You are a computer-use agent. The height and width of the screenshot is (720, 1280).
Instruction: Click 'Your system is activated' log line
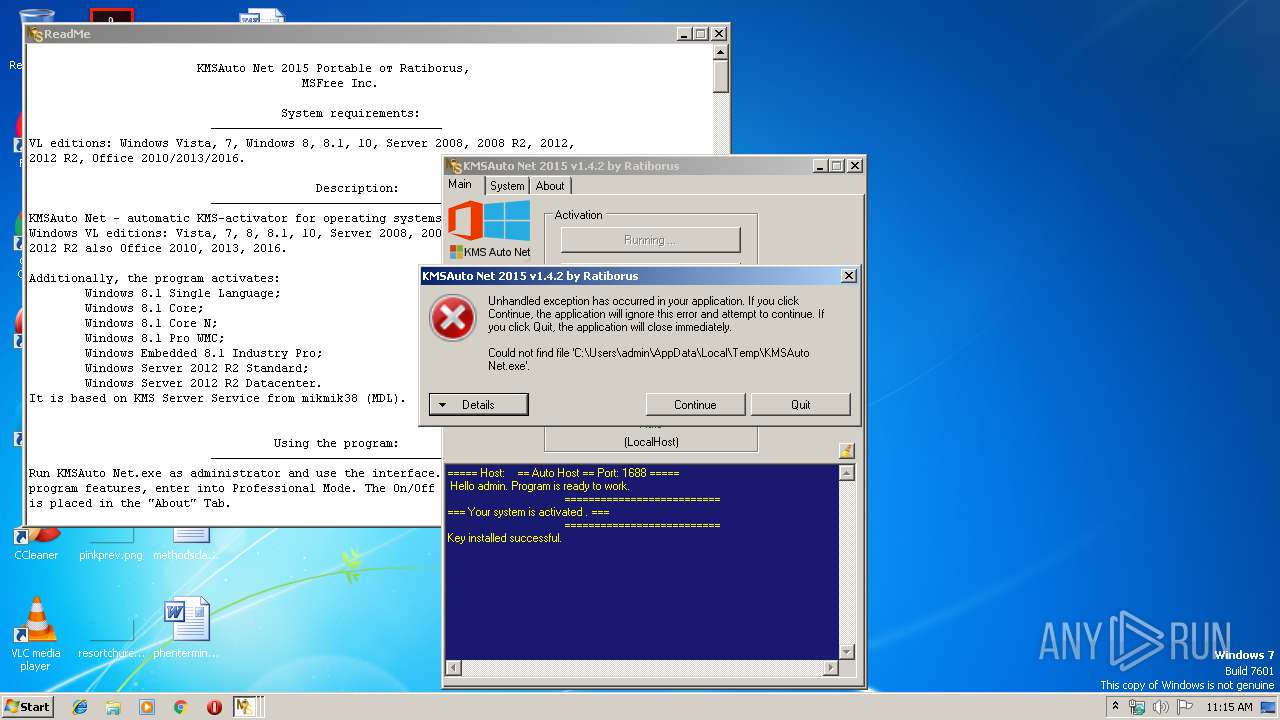(528, 512)
